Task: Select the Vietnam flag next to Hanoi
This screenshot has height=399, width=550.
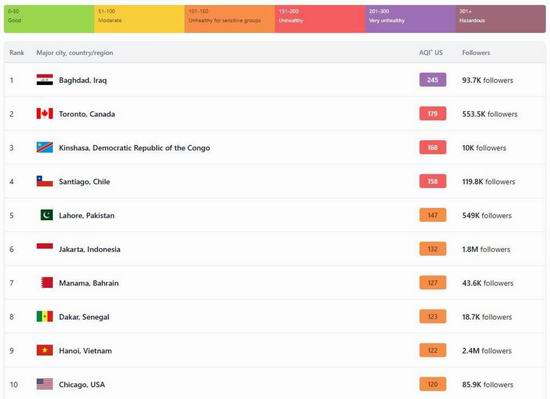Action: coord(45,350)
